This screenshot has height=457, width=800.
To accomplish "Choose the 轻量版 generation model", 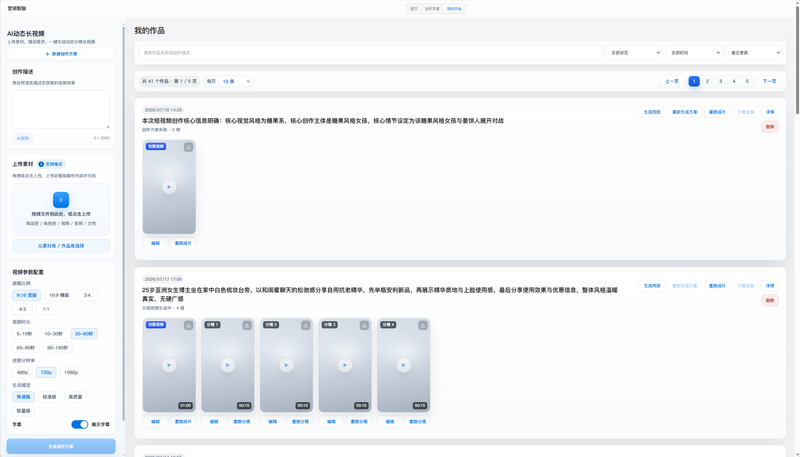I will pos(23,411).
